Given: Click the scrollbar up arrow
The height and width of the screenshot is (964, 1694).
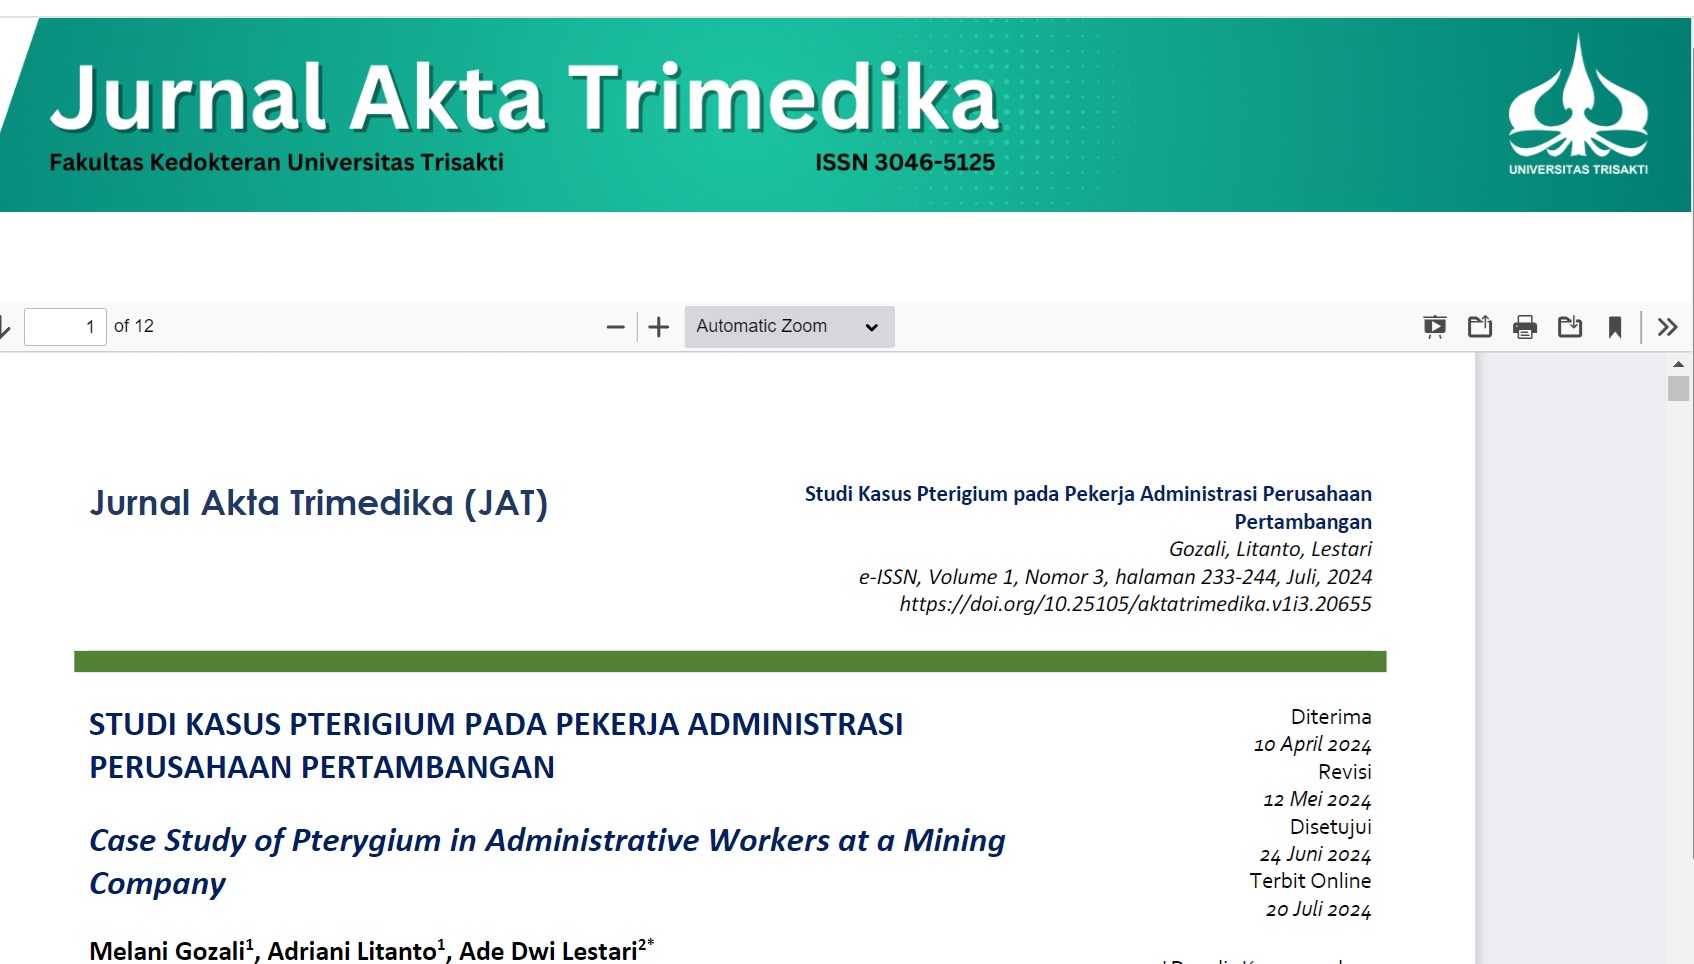Looking at the screenshot, I should pos(1678,365).
